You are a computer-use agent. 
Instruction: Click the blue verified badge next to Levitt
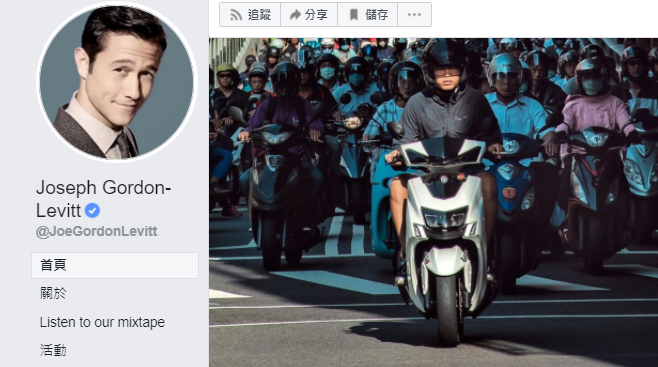click(x=92, y=211)
